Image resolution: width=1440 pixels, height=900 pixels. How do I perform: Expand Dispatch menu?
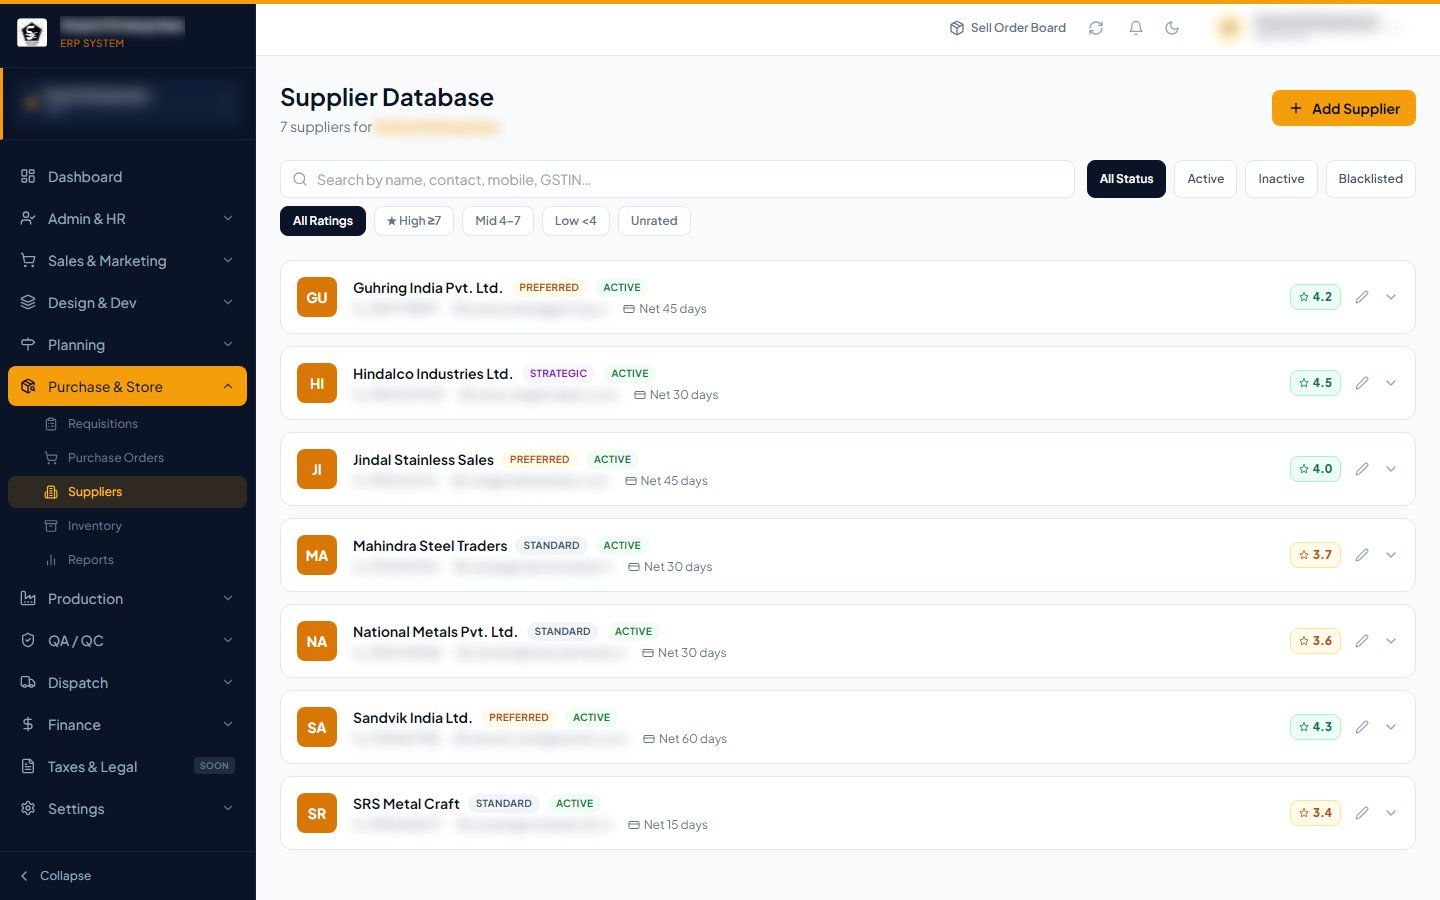click(x=127, y=683)
